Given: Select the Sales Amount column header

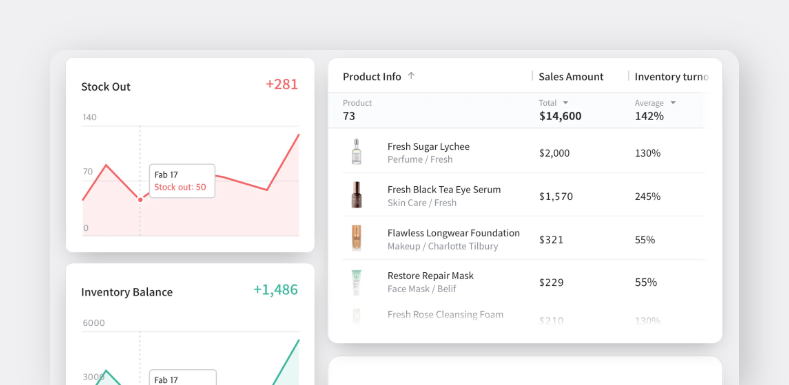Looking at the screenshot, I should click(x=571, y=76).
